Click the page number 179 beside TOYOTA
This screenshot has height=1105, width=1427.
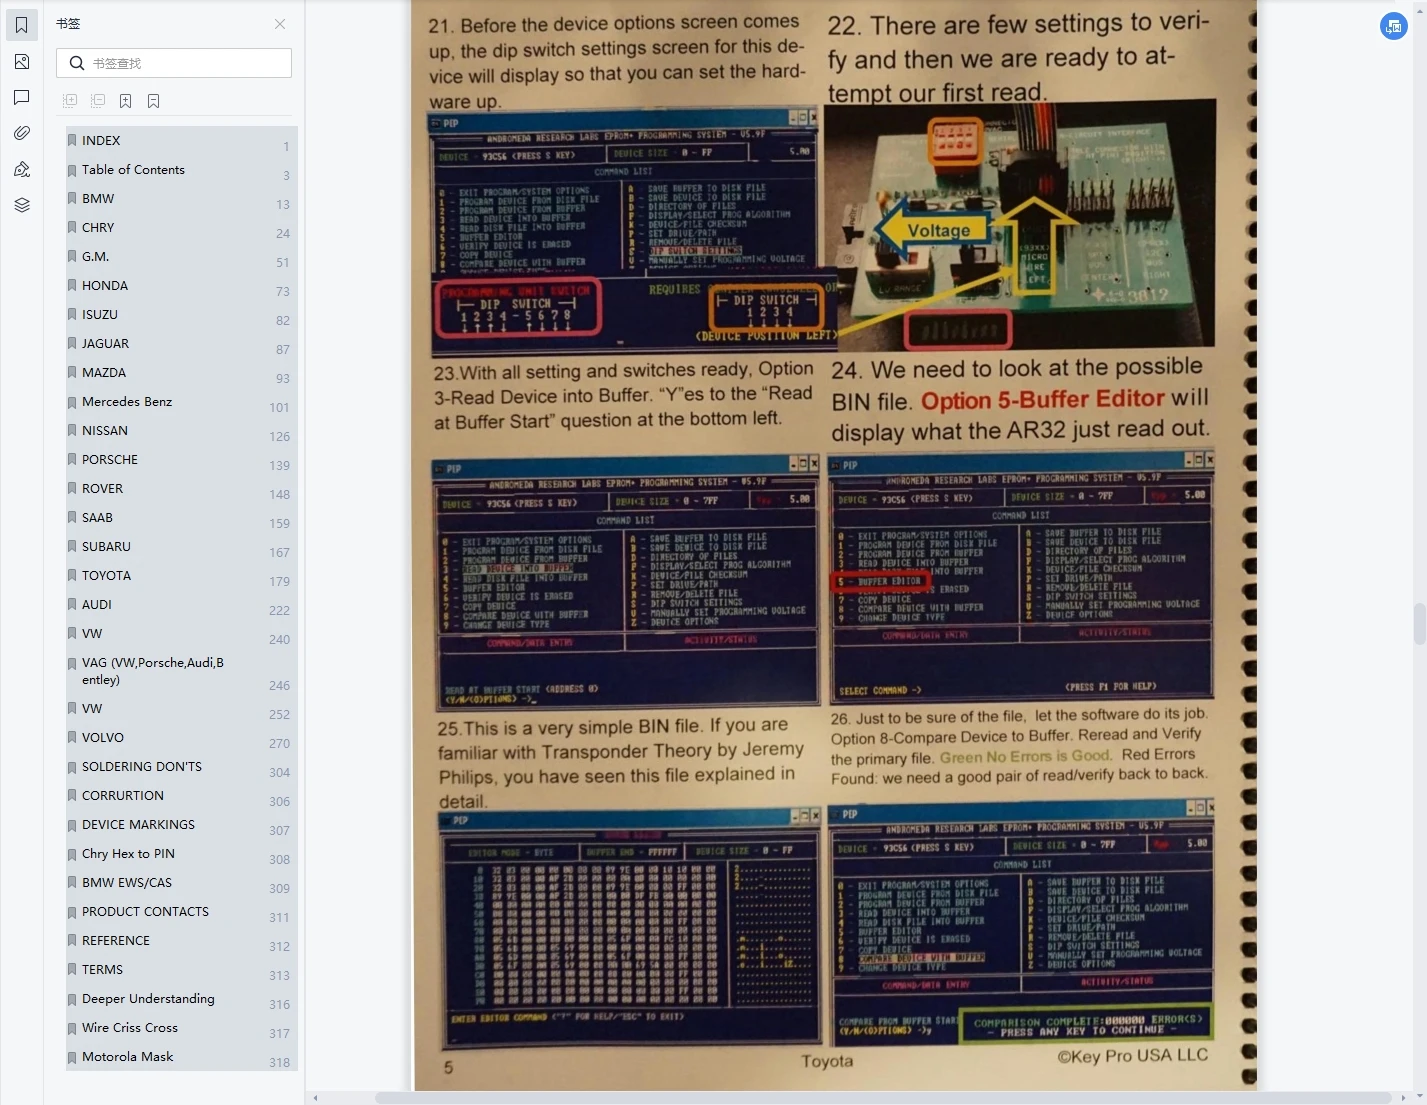(279, 582)
